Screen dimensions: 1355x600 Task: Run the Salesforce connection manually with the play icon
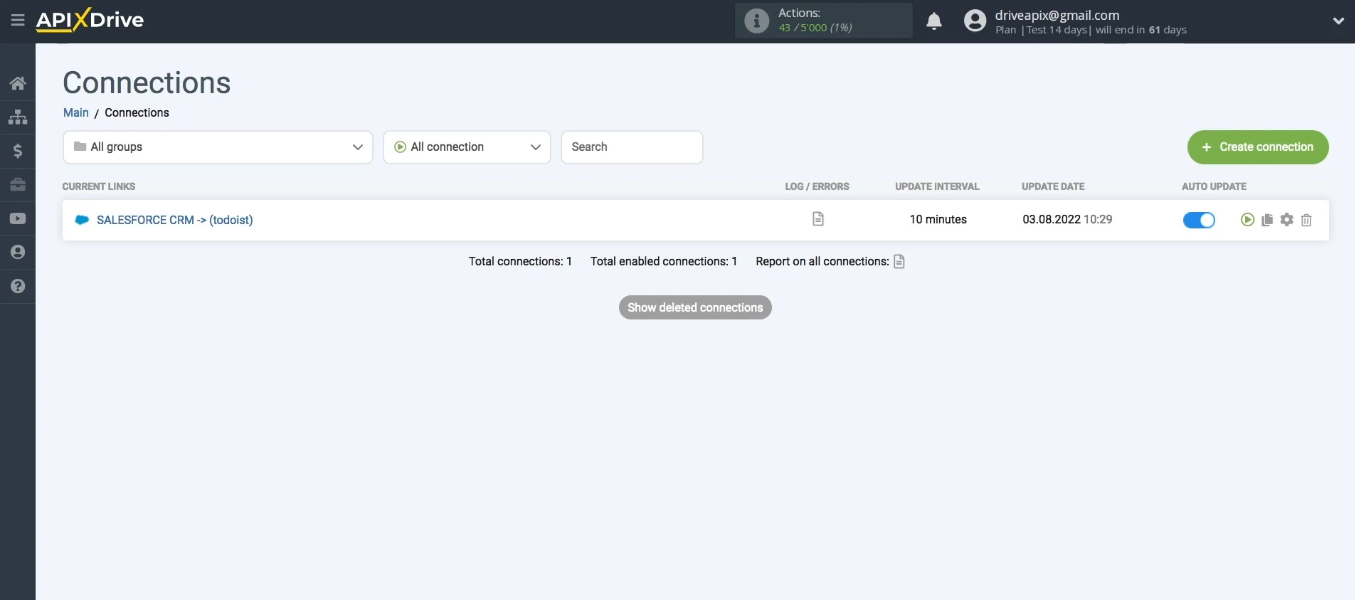click(1248, 219)
